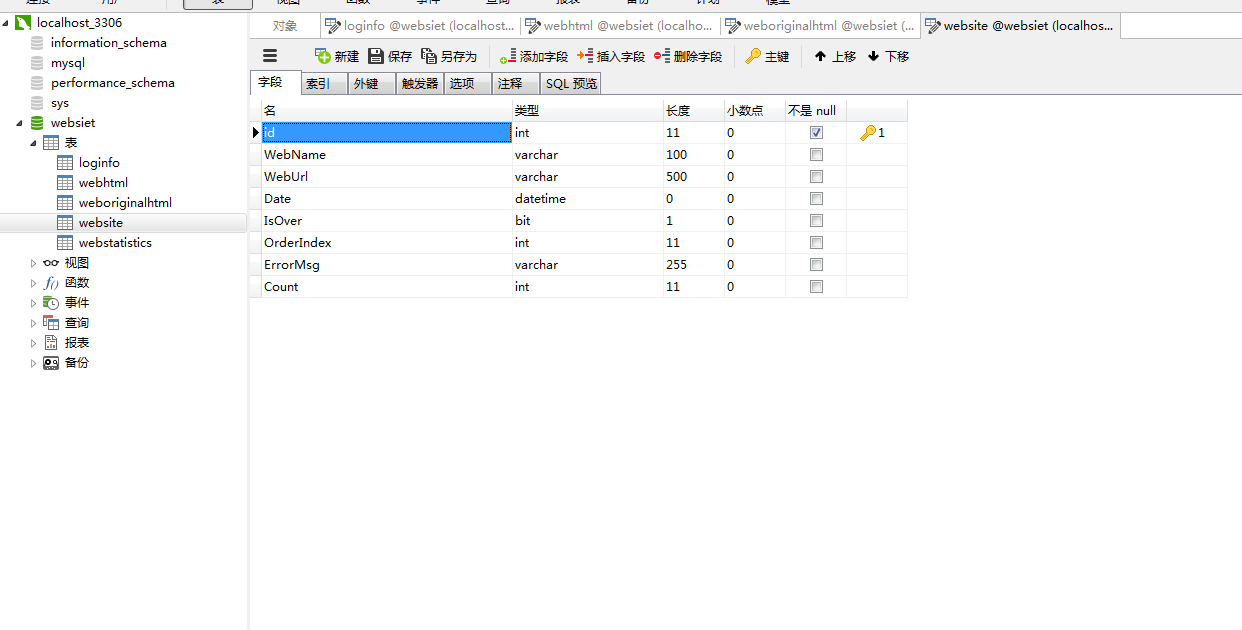Click the length 255 cell of ErrorMsg
Image resolution: width=1242 pixels, height=630 pixels.
[x=694, y=264]
